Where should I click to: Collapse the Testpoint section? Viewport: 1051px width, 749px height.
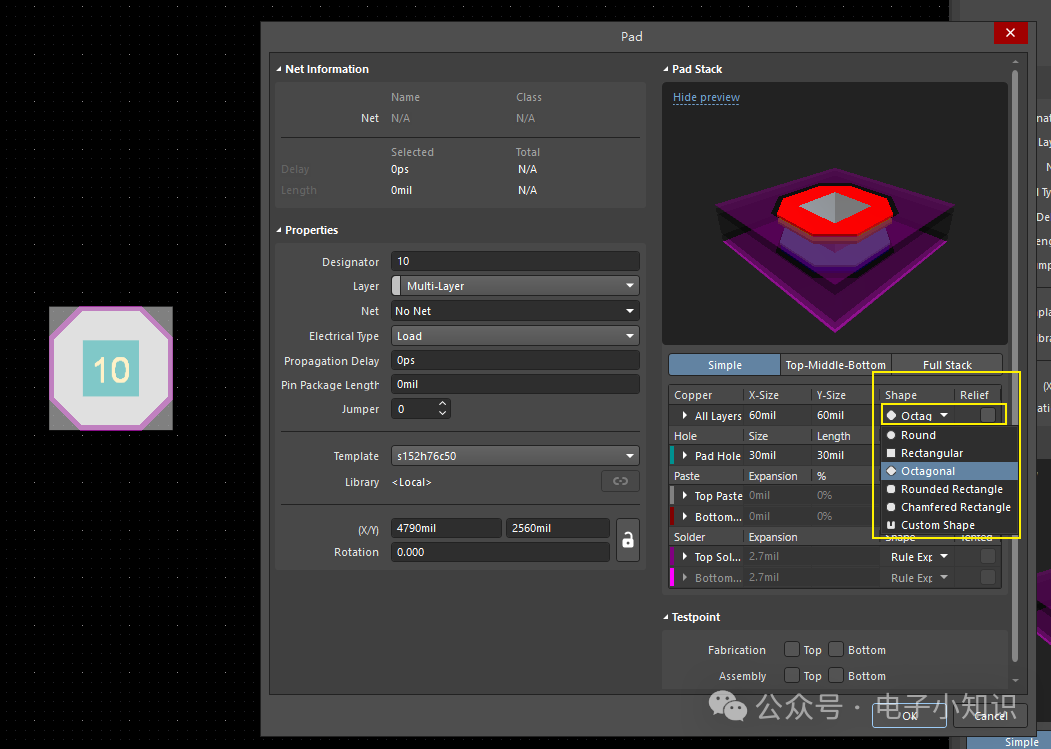666,617
